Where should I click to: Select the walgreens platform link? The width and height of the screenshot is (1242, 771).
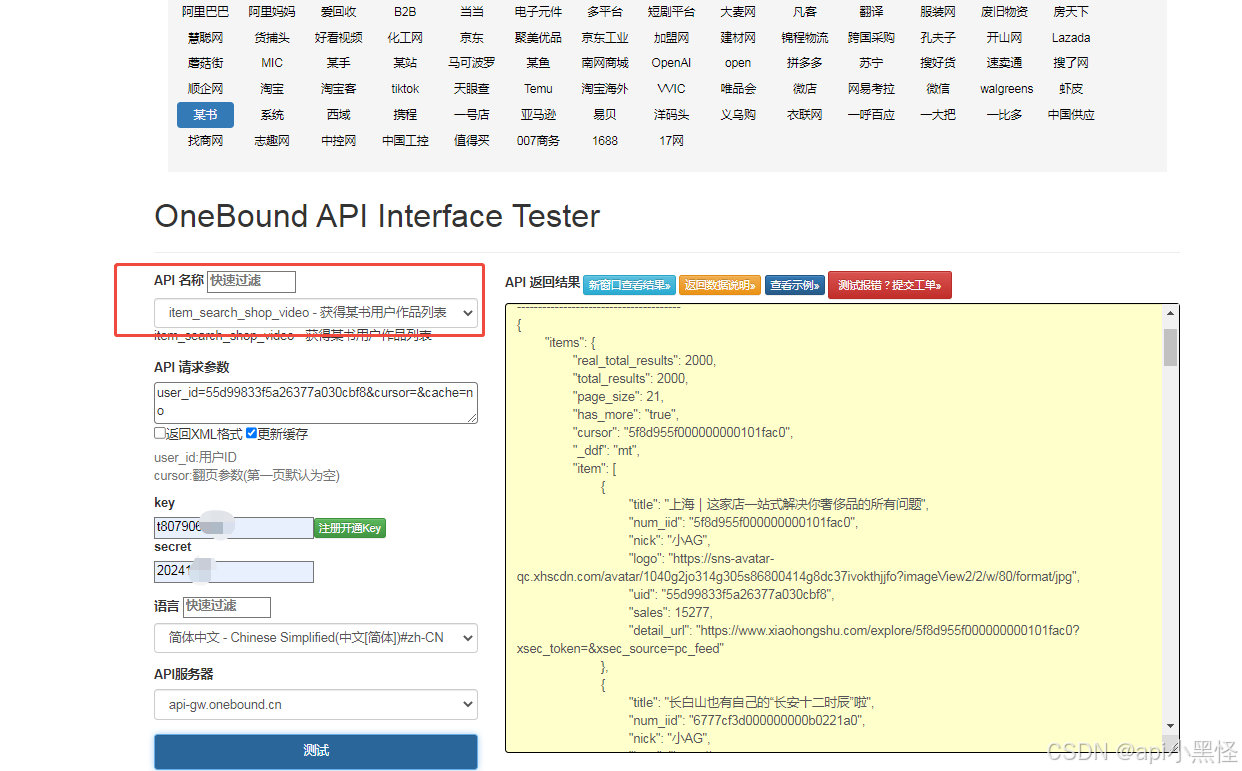[x=1007, y=89]
